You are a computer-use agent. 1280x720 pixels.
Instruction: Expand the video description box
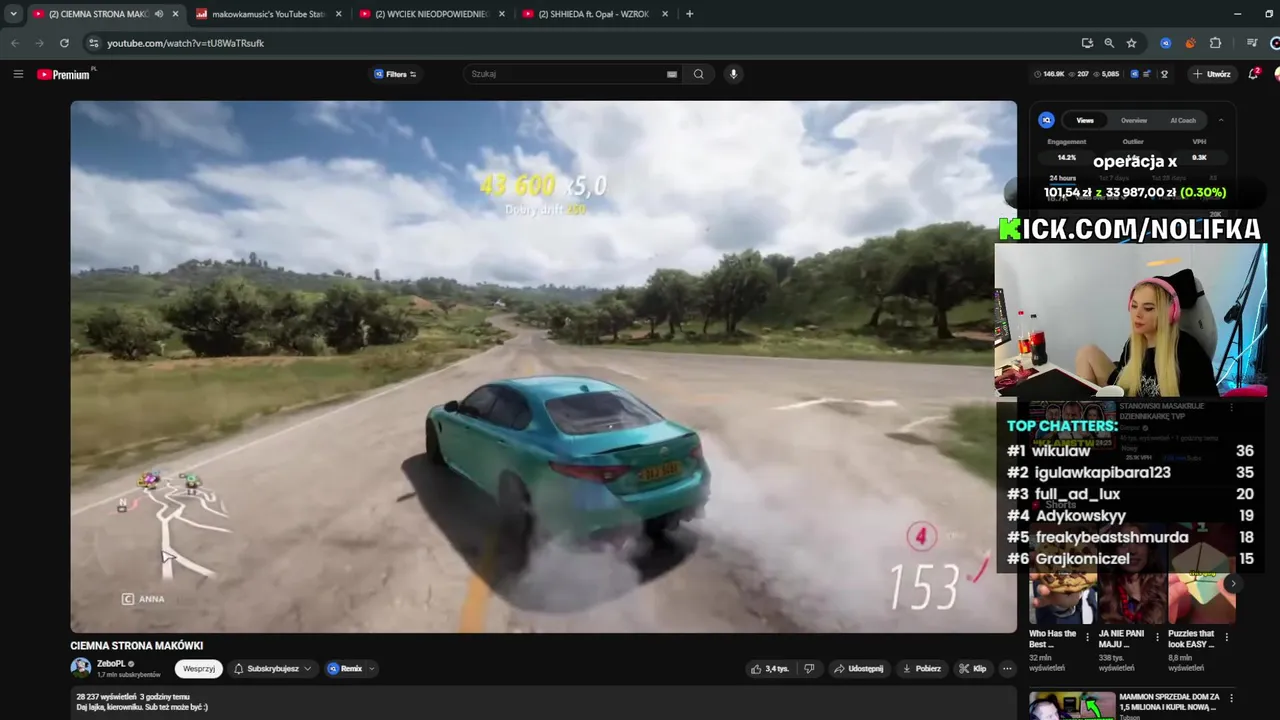[x=543, y=702]
